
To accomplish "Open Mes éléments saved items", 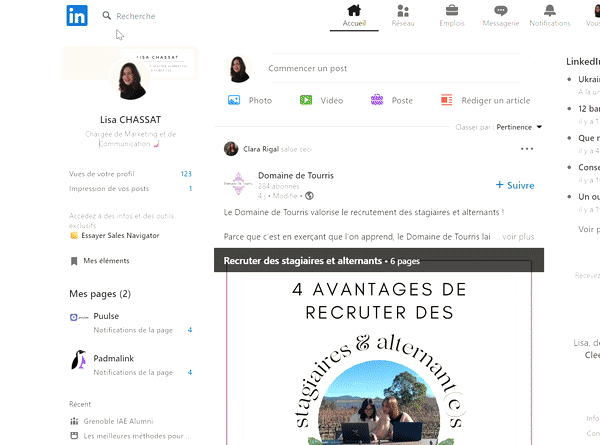I will click(x=100, y=261).
